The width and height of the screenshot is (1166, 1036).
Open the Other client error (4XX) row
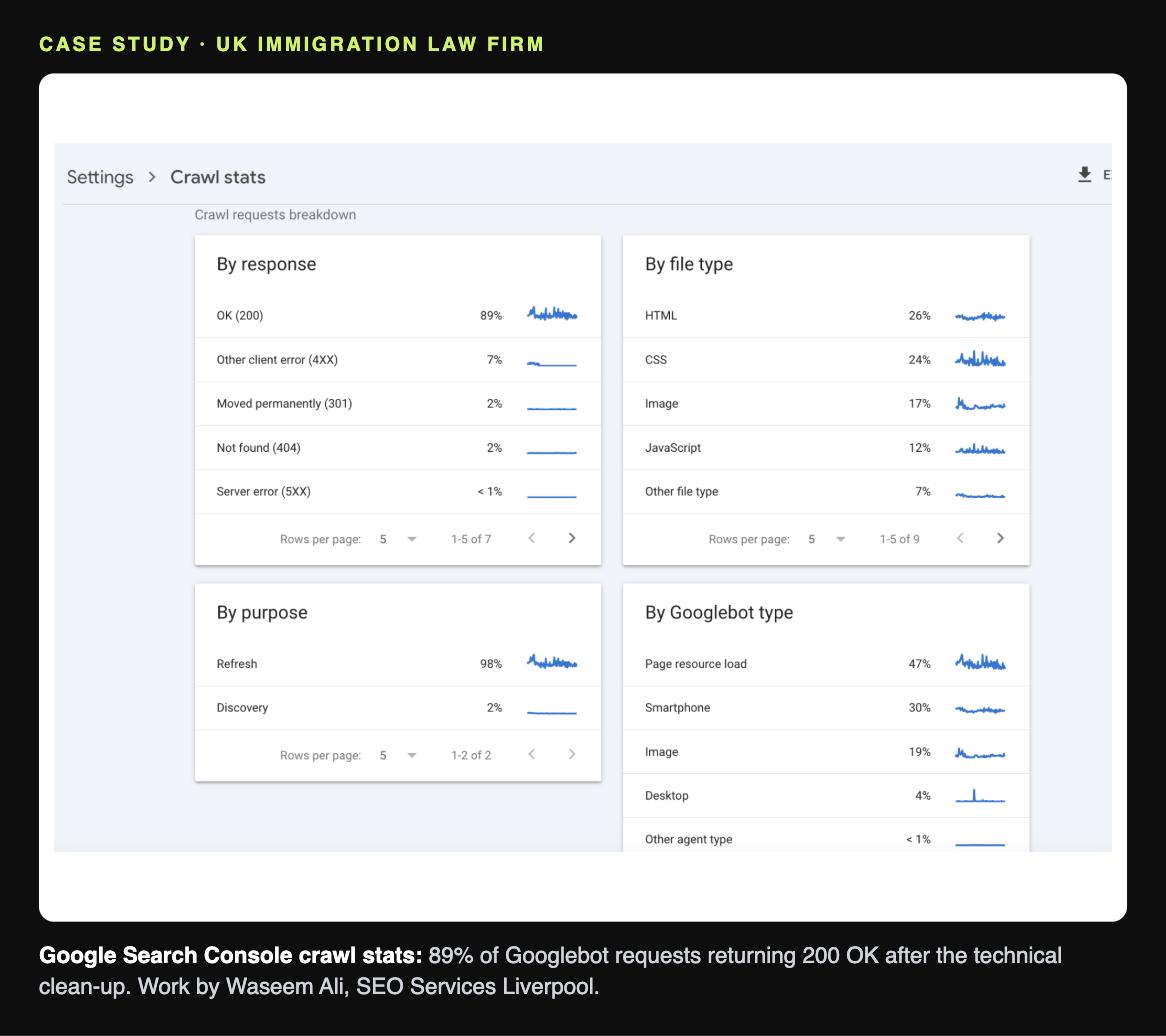pyautogui.click(x=398, y=360)
